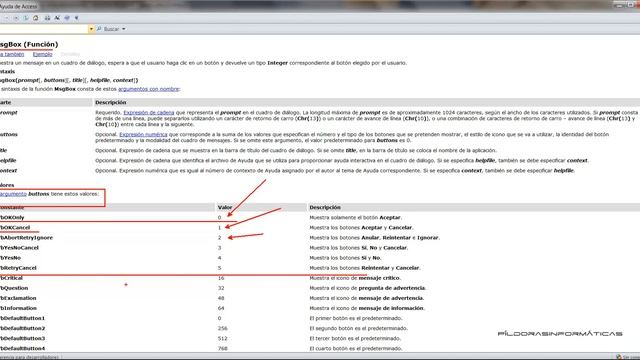Screen dimensions: 640x360
Task: Click 'Muestra el icono de mensaje crítico'
Action: [x=355, y=278]
